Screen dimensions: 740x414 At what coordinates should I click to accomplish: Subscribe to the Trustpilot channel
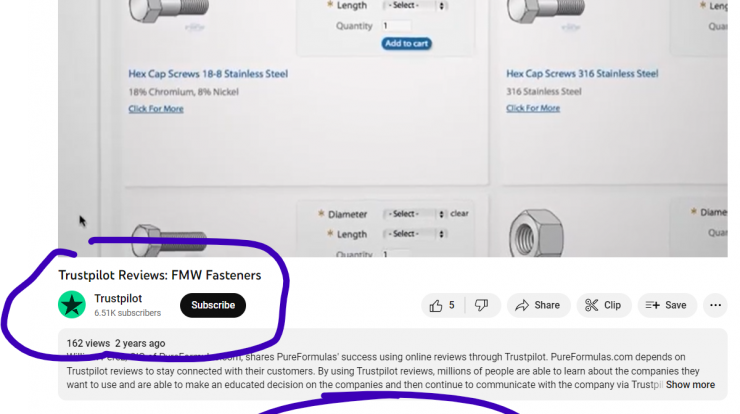pos(213,305)
